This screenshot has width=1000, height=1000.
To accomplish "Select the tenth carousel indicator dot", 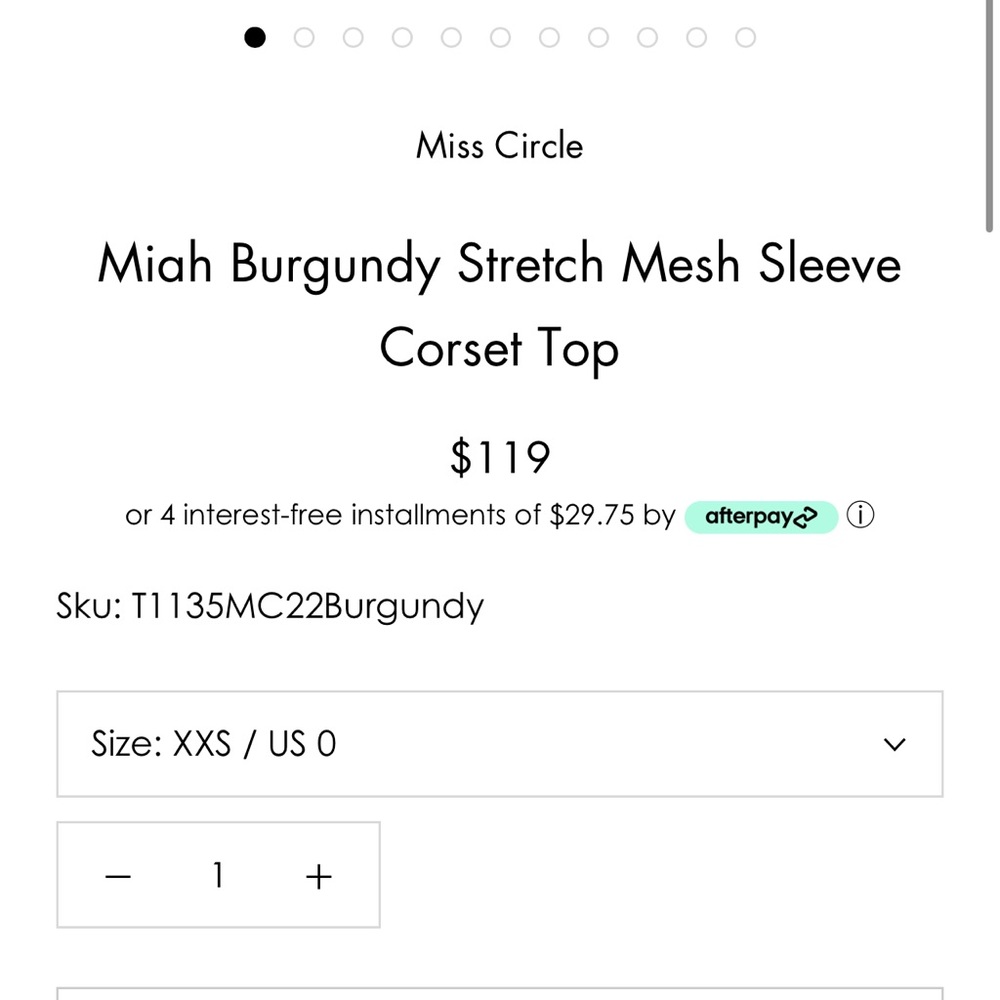I will (x=696, y=37).
